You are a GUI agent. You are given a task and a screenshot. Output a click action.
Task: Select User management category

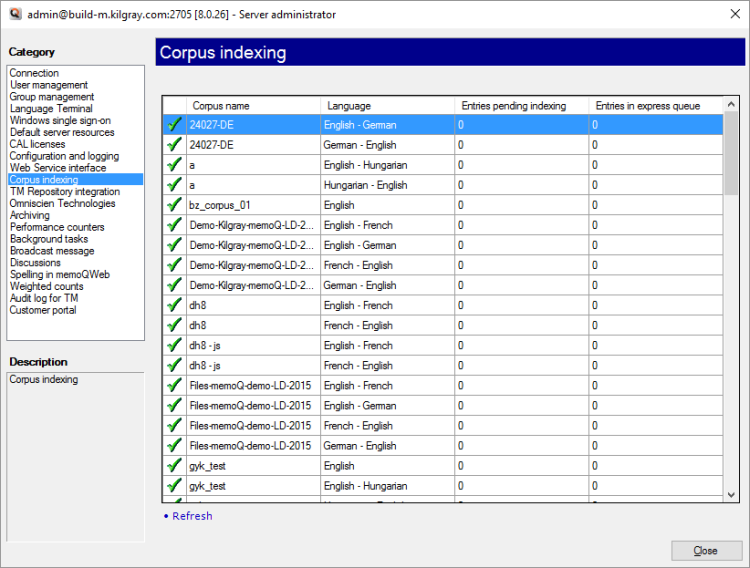click(49, 85)
